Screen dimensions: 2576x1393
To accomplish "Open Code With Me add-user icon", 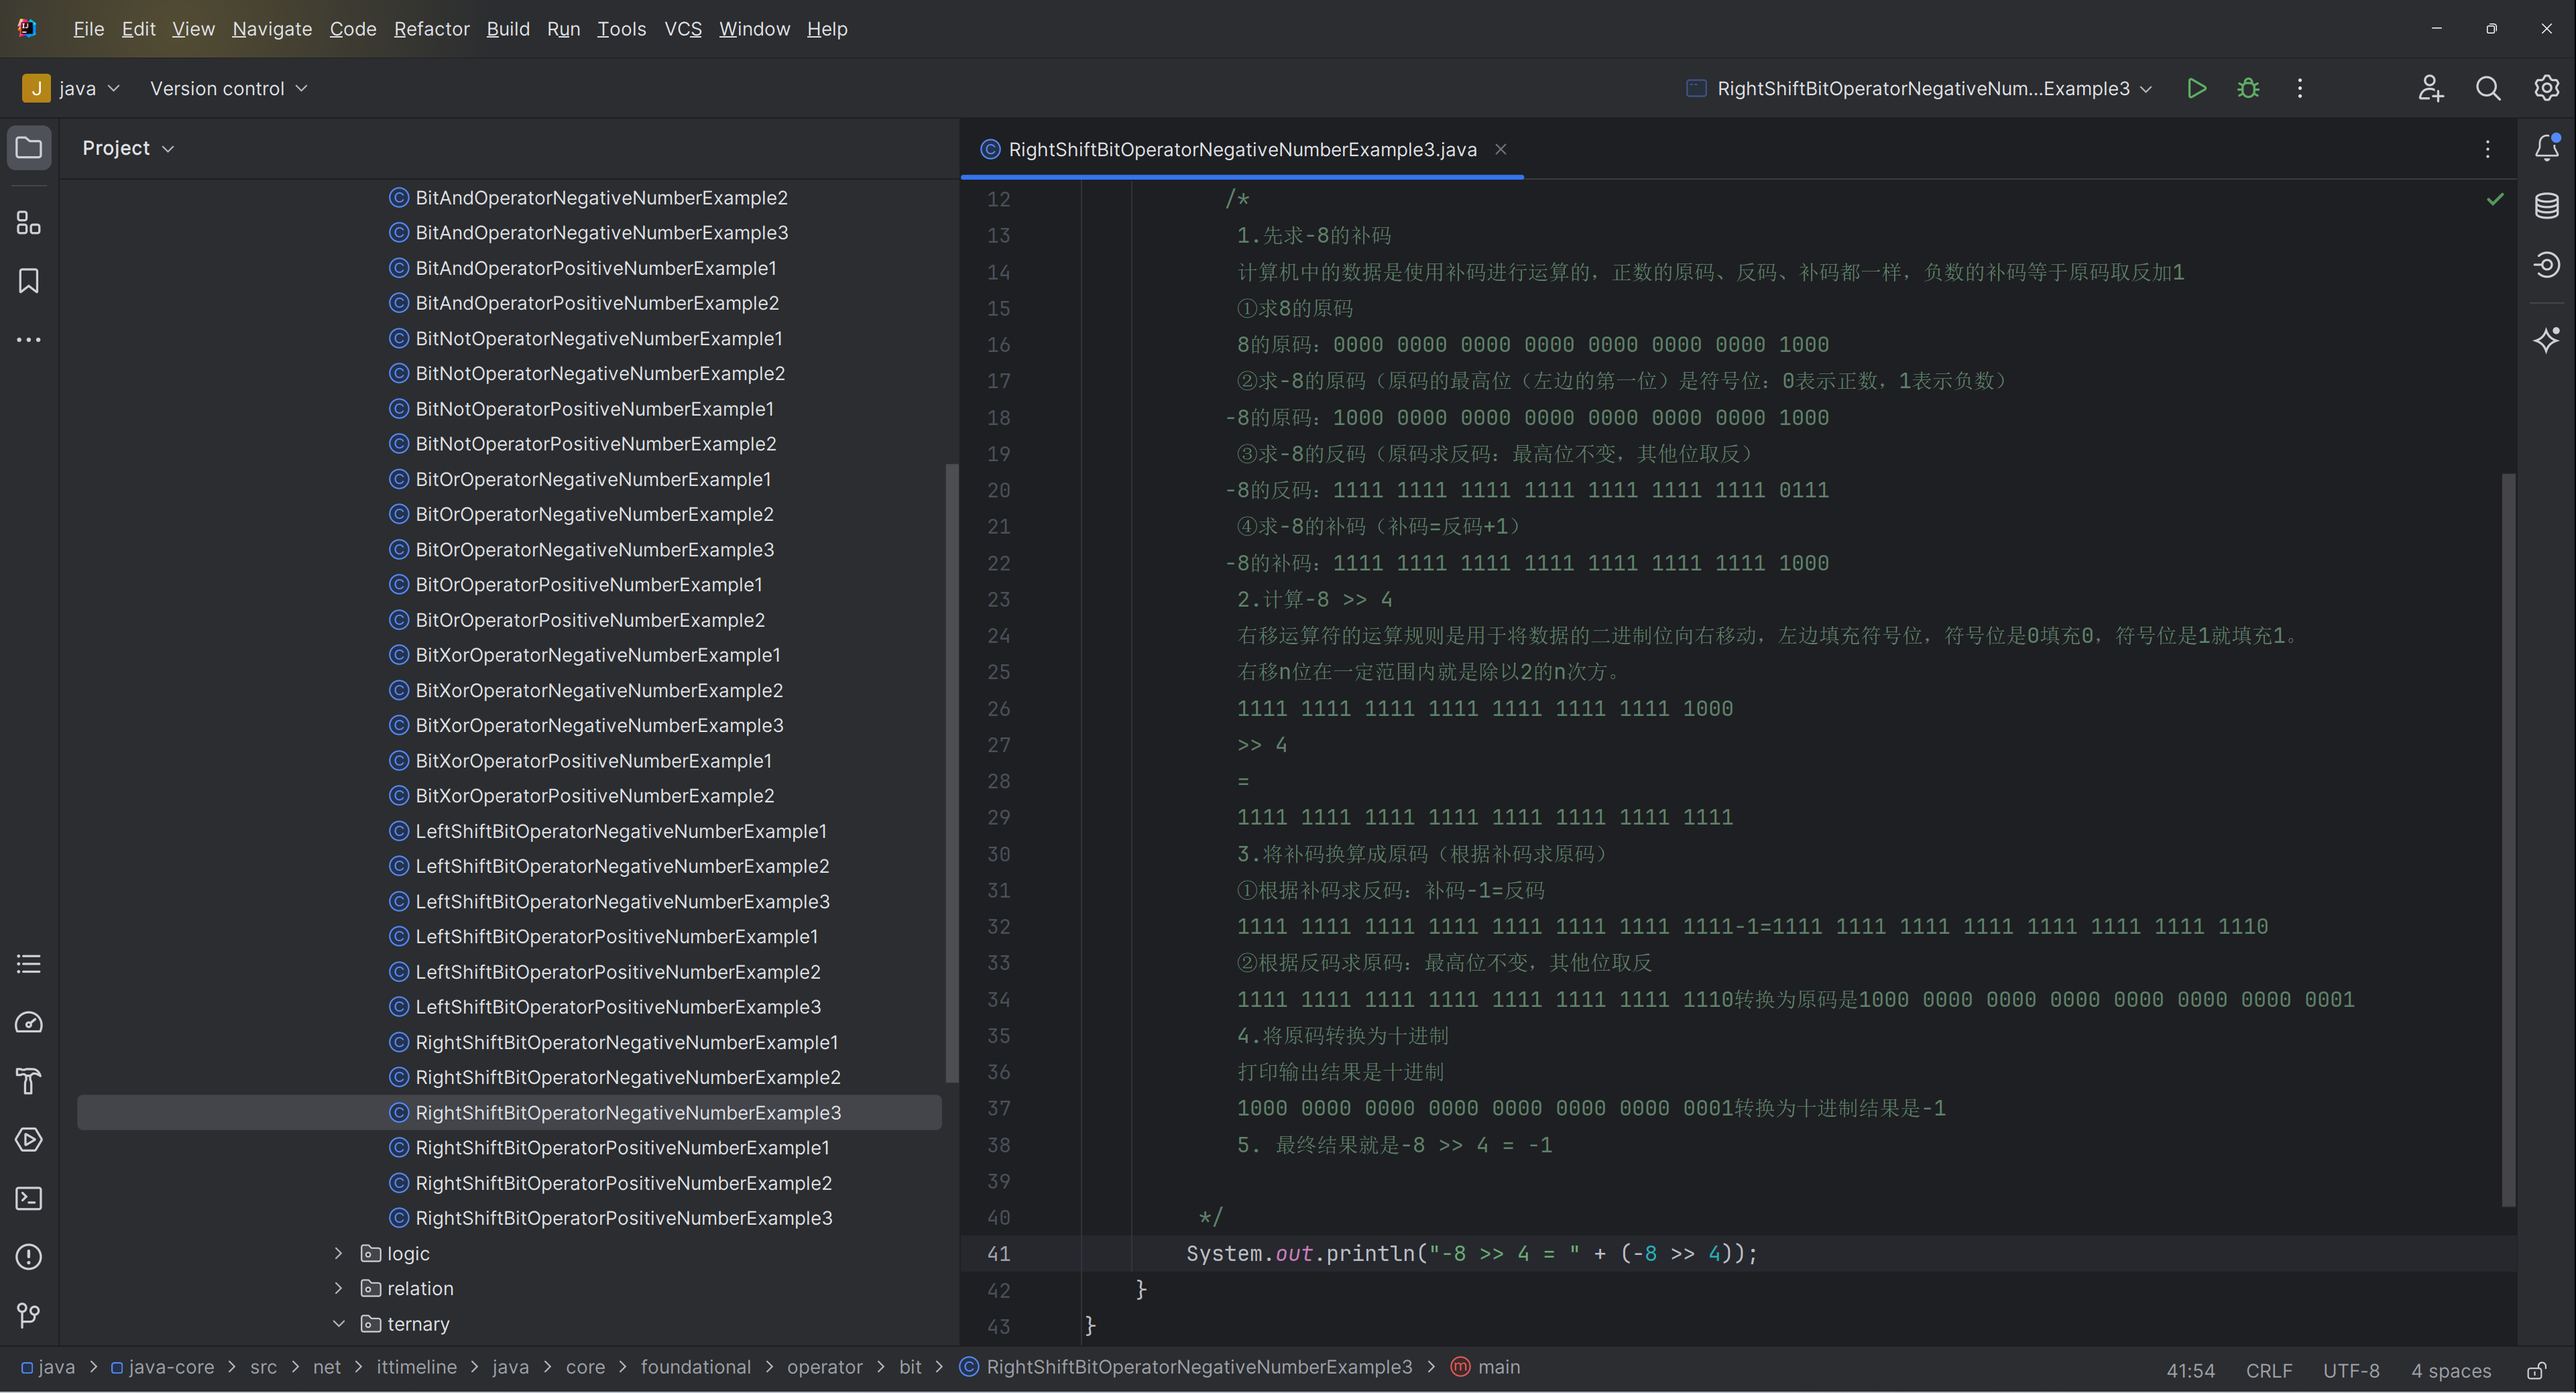I will tap(2431, 88).
